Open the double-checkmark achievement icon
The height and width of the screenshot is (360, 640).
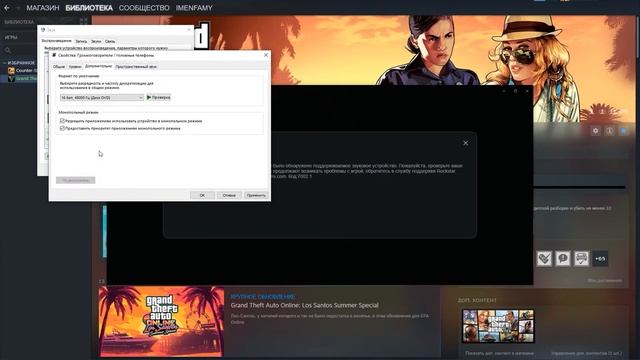[544, 258]
